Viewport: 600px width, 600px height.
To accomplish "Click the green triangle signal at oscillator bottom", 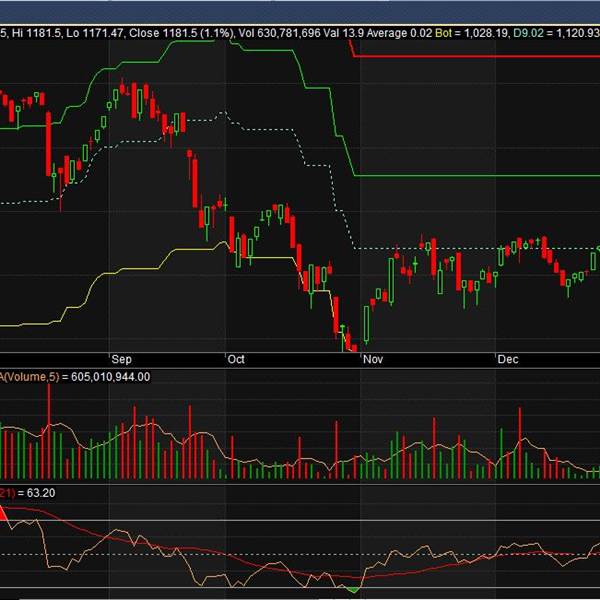I will (353, 590).
